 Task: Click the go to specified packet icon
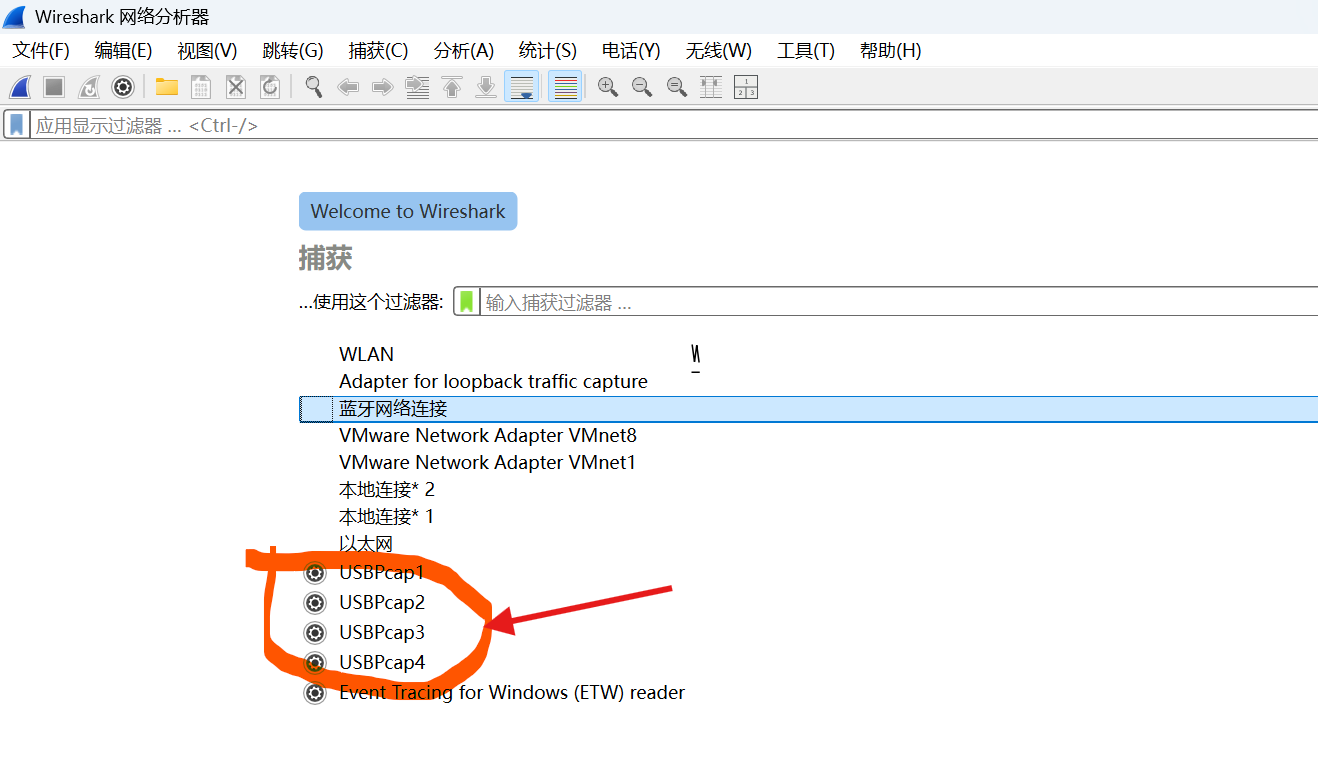[x=417, y=87]
